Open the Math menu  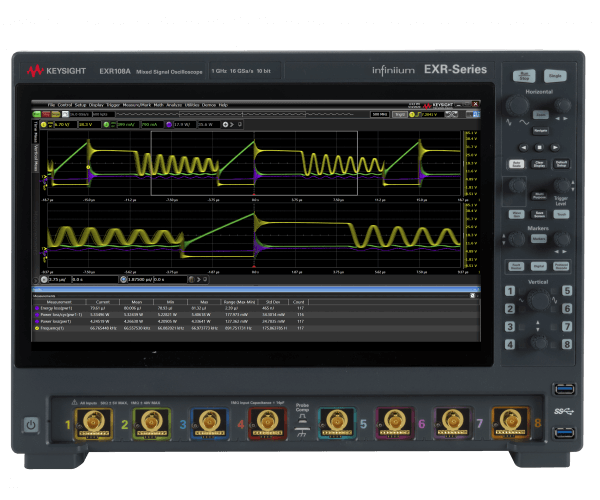pyautogui.click(x=158, y=105)
